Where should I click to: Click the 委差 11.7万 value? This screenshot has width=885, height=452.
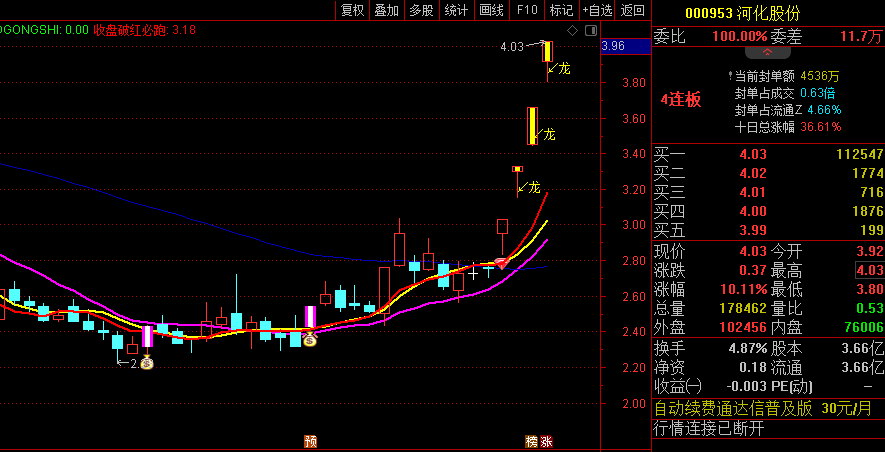(x=861, y=37)
